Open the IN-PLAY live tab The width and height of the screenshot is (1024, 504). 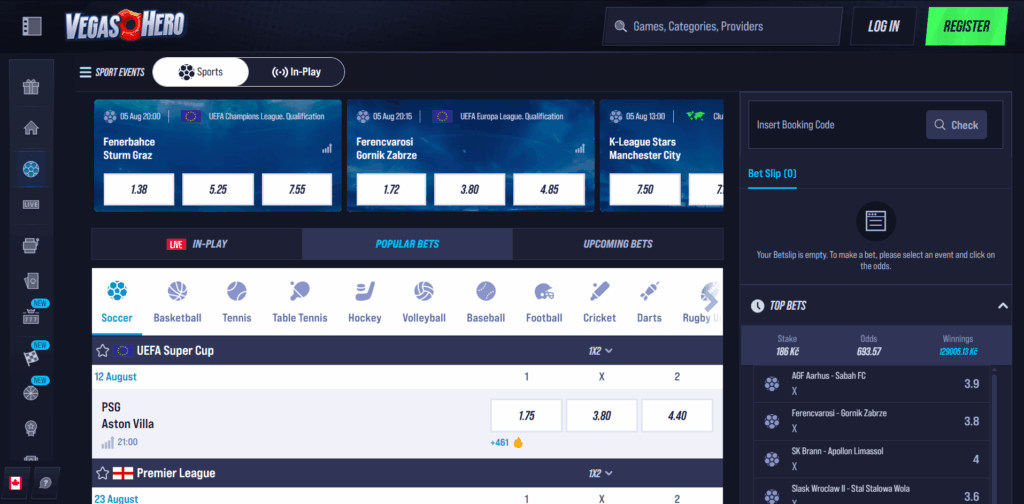[x=197, y=244]
